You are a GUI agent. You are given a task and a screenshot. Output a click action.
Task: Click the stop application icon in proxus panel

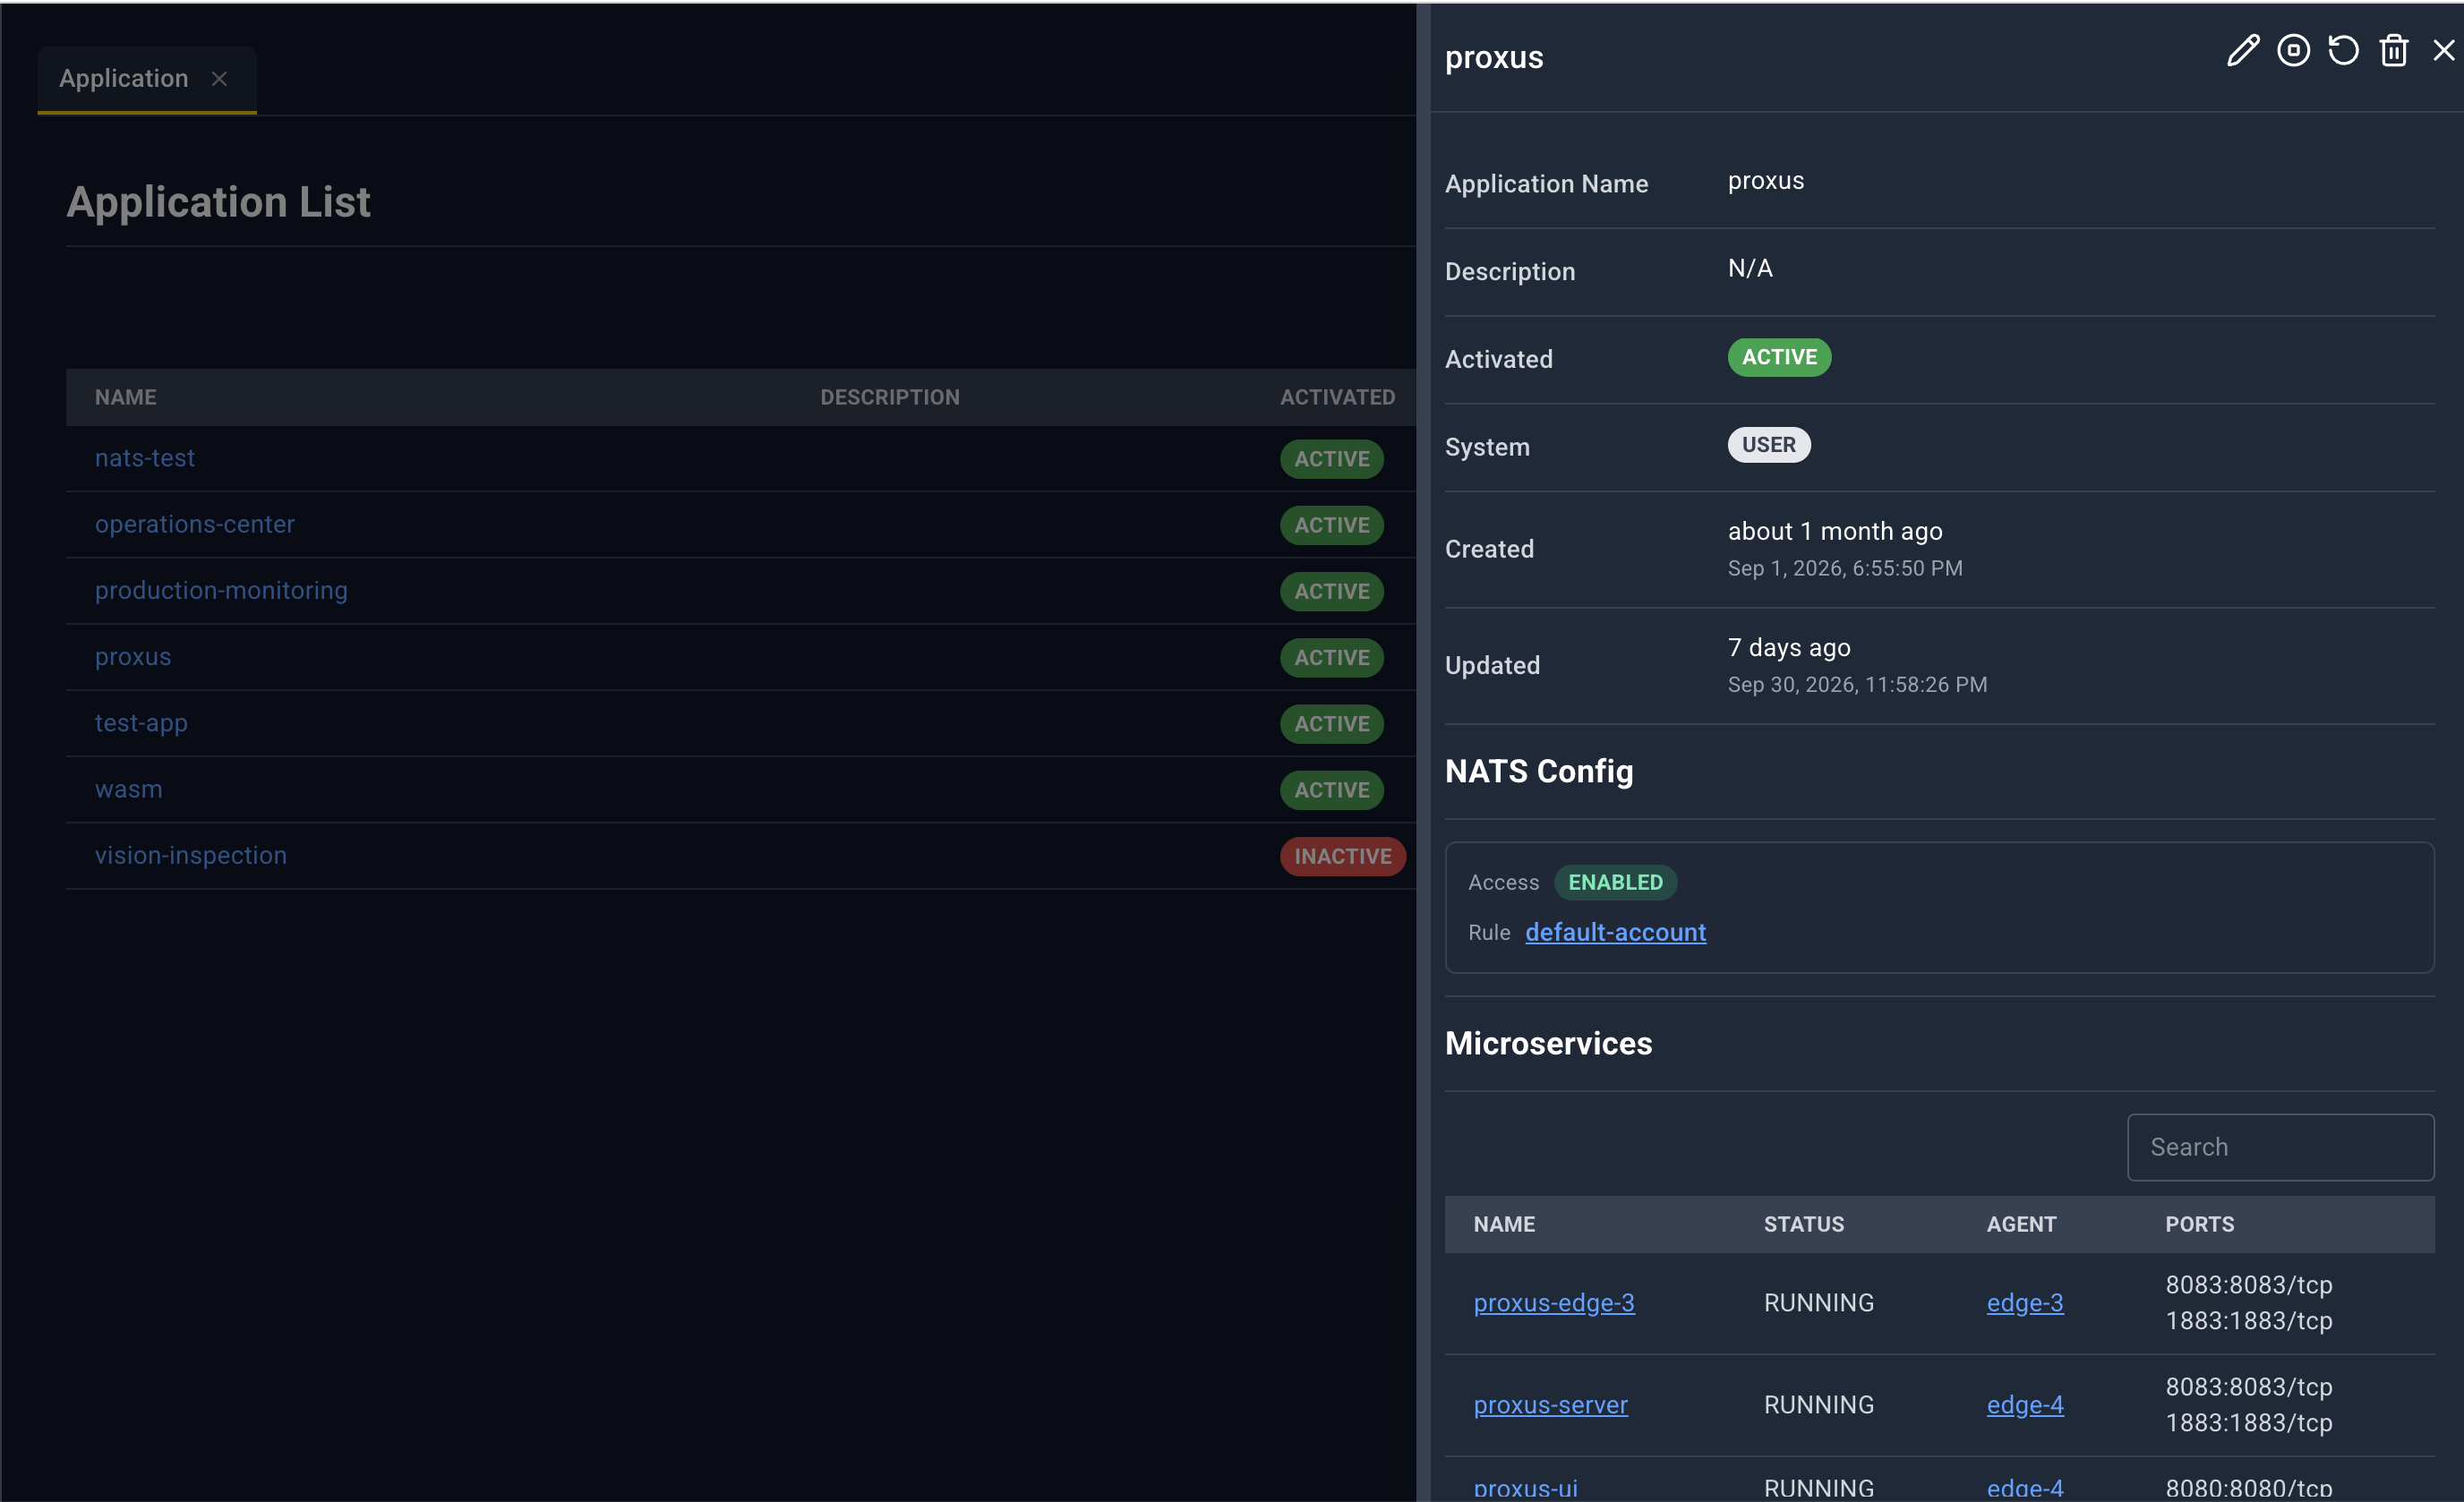pos(2293,50)
